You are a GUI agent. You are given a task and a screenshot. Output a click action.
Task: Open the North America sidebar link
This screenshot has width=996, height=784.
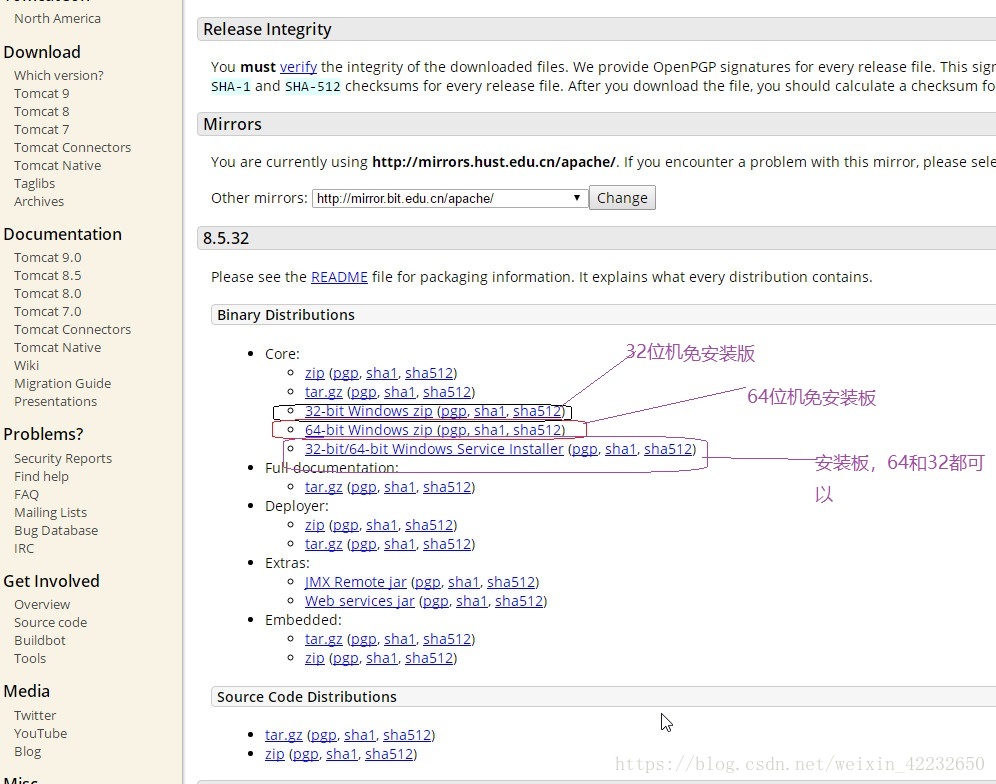click(57, 18)
